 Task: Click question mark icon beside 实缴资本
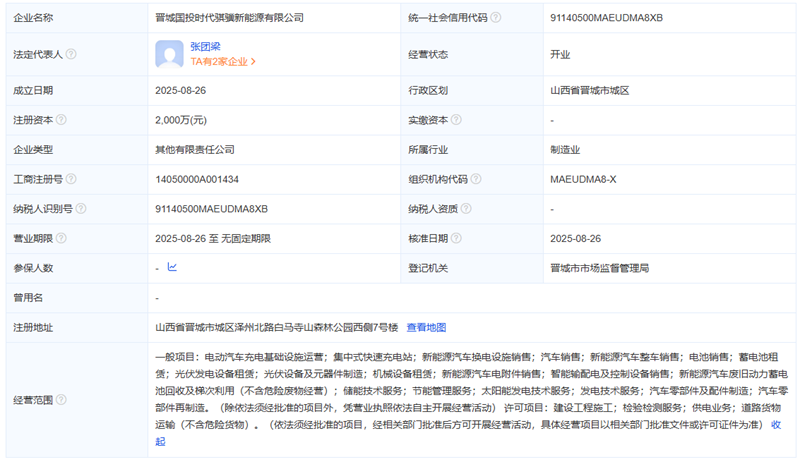[x=458, y=120]
